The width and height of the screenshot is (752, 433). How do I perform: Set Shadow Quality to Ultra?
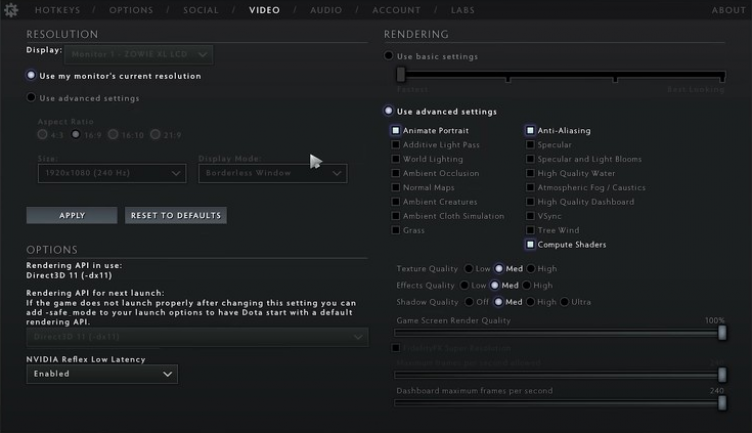point(564,302)
